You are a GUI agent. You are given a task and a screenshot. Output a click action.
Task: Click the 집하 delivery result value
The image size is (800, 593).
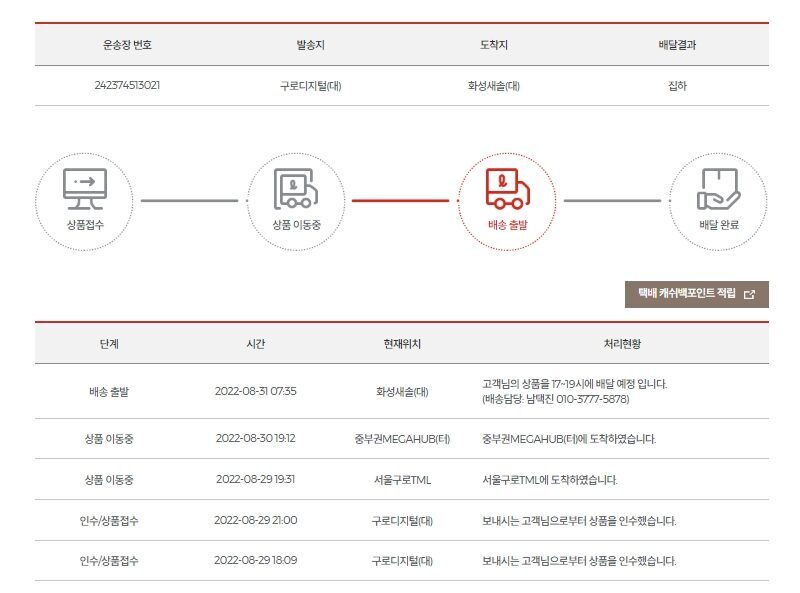[x=677, y=85]
